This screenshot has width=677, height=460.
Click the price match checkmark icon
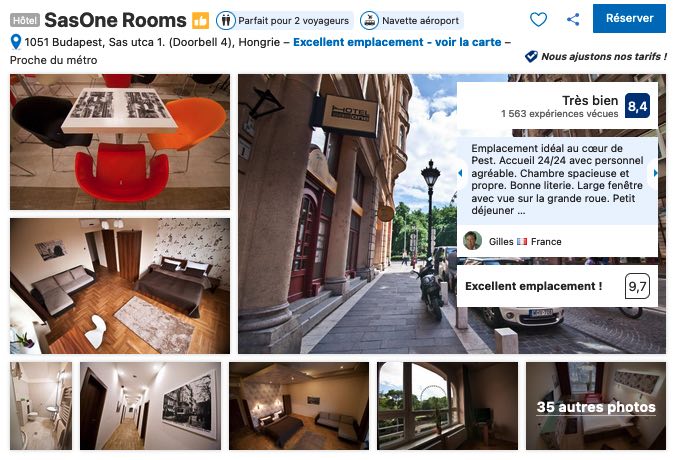coord(531,56)
